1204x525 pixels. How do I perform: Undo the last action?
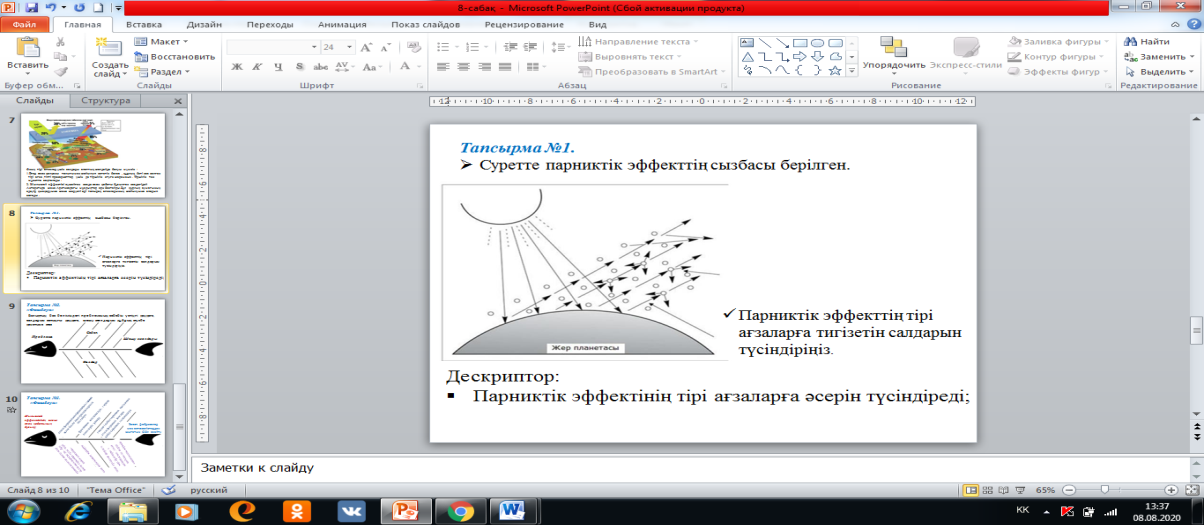point(52,7)
